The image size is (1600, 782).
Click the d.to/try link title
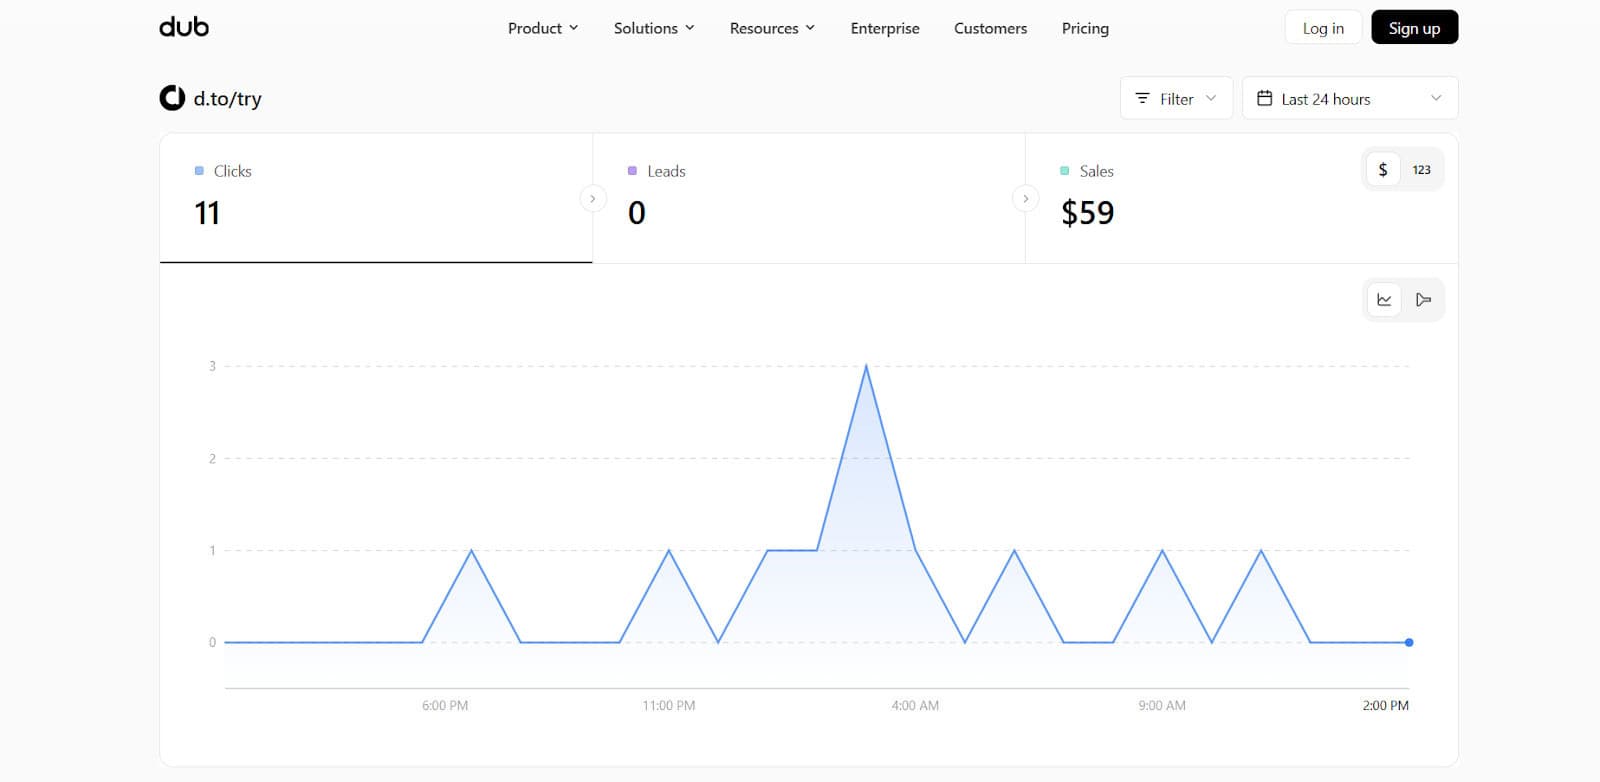(227, 98)
